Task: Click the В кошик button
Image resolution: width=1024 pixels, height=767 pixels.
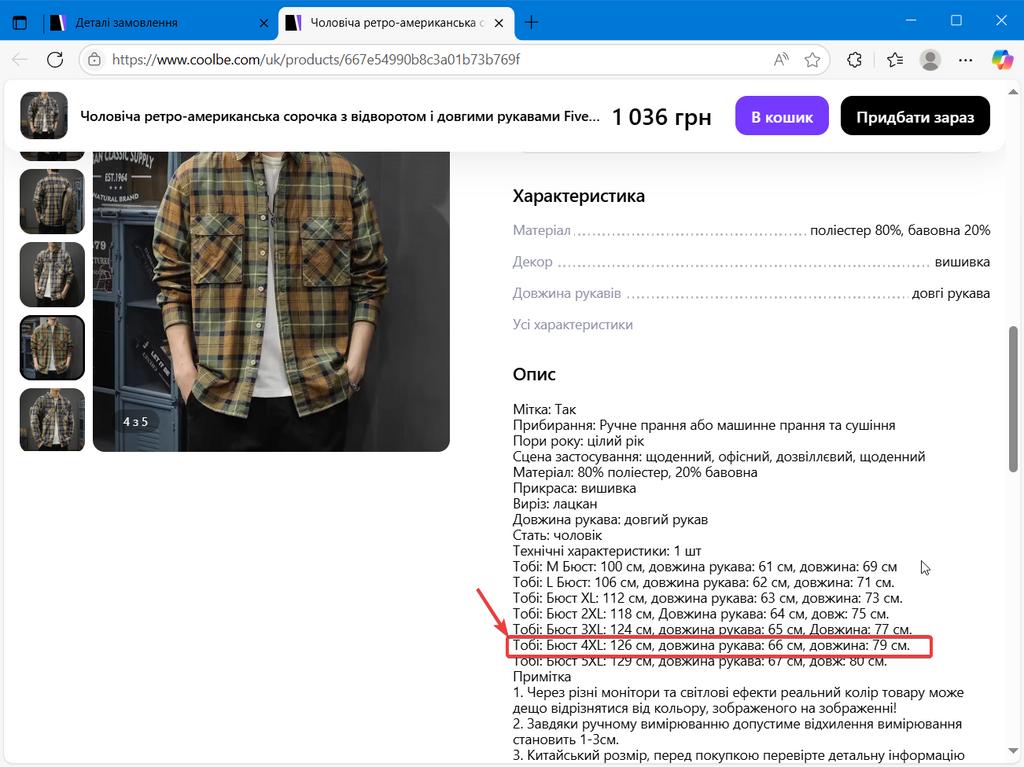Action: click(x=781, y=116)
